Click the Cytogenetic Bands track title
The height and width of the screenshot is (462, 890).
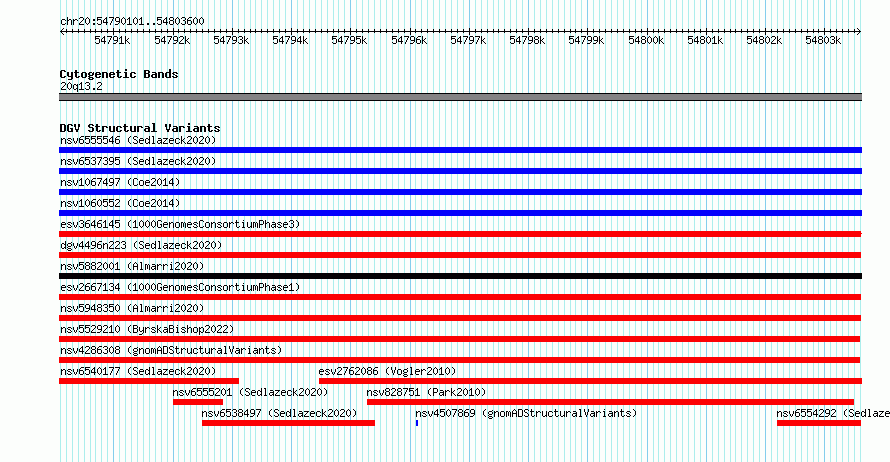click(119, 74)
